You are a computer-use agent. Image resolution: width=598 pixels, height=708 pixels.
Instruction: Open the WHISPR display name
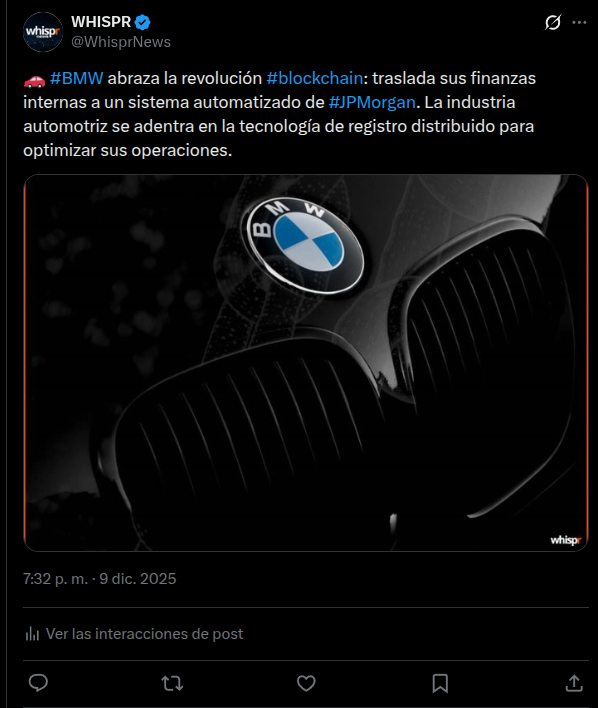101,22
